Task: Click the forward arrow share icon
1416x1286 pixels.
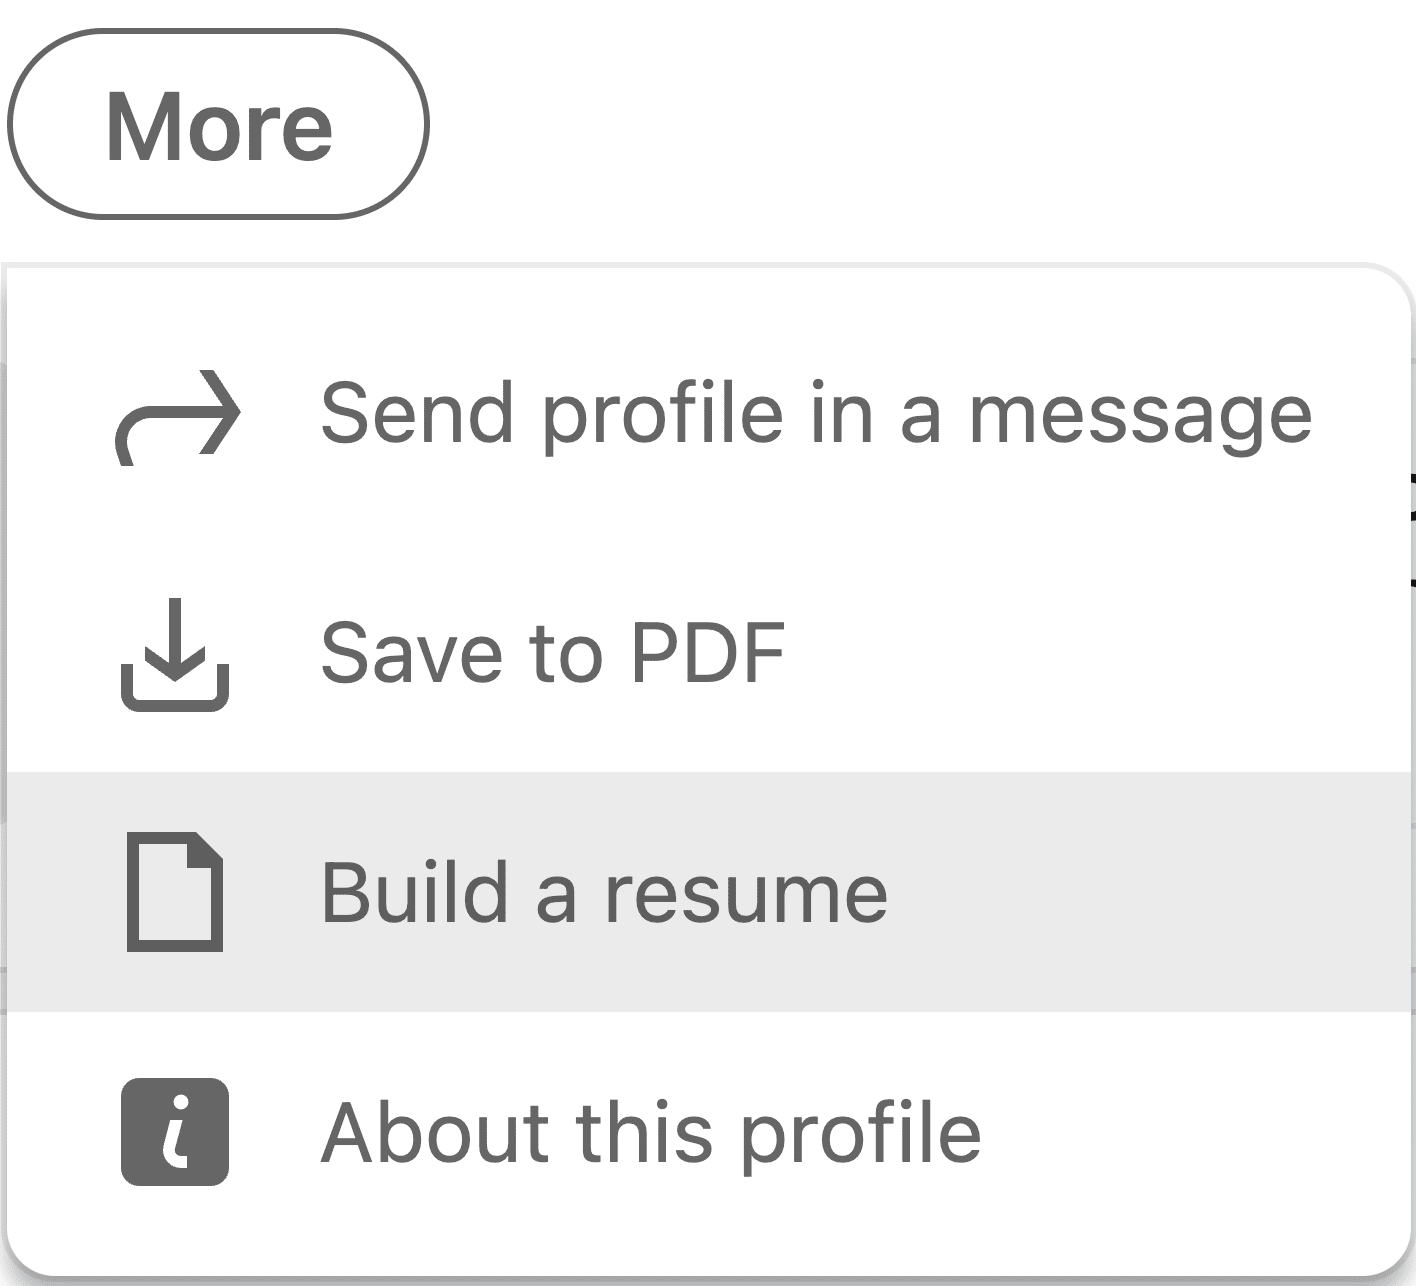Action: point(178,416)
